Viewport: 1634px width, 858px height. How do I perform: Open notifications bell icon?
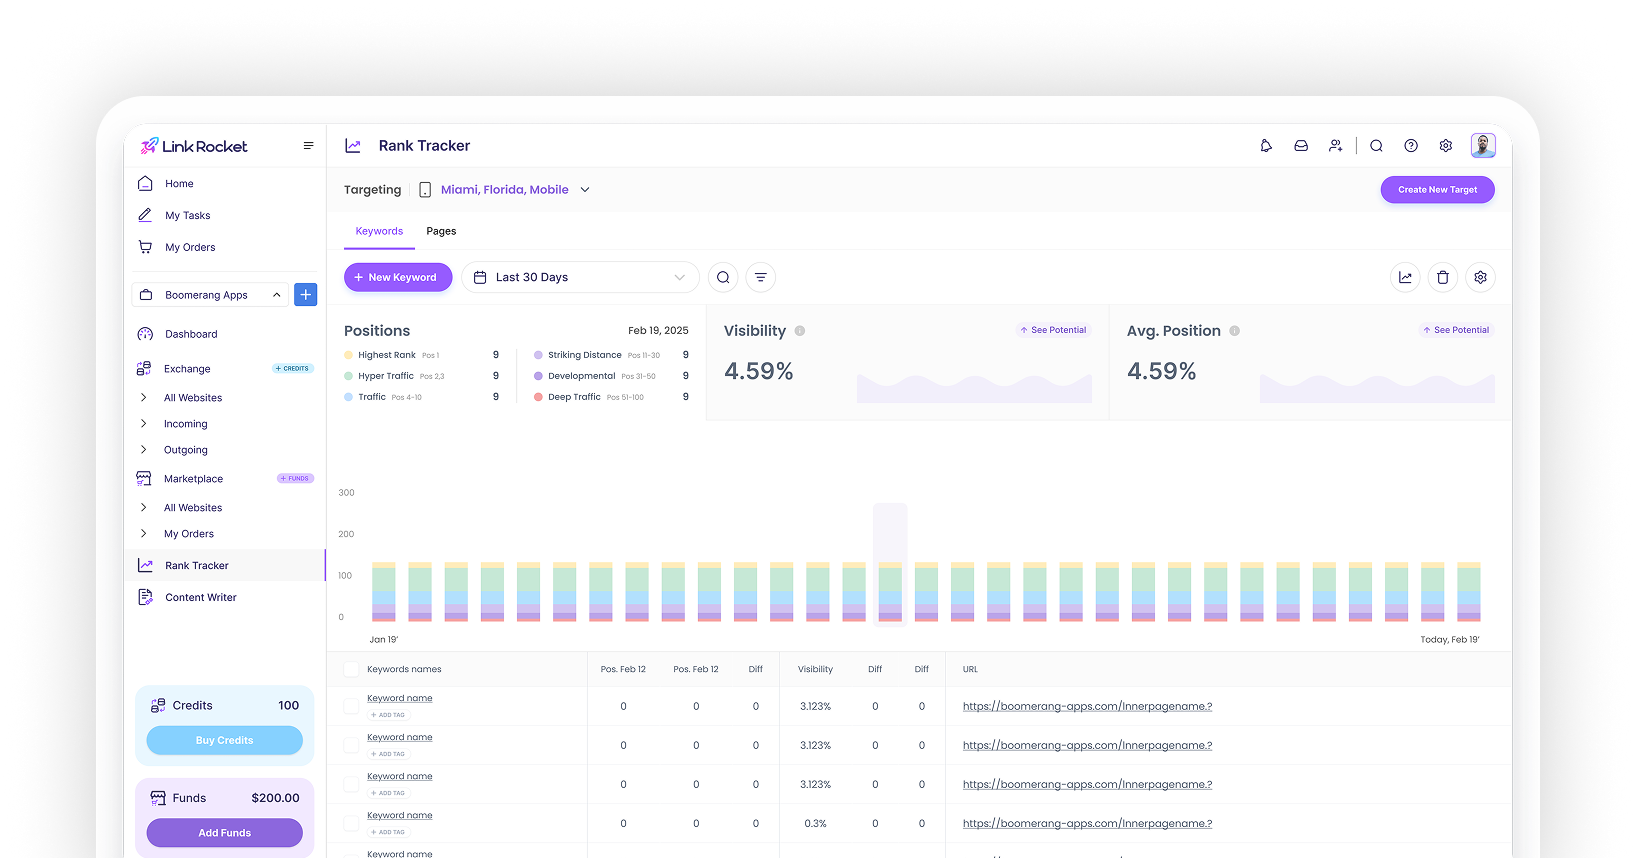point(1266,146)
